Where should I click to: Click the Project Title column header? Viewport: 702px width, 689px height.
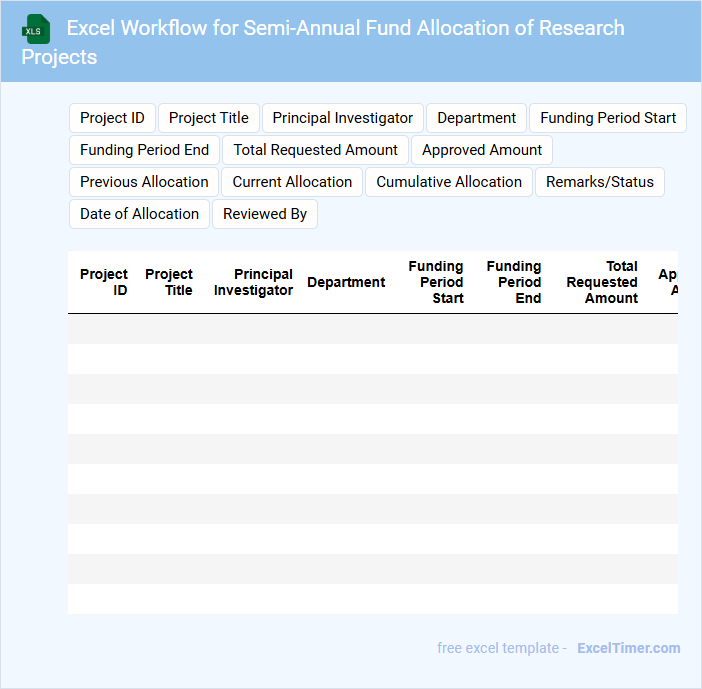pos(169,282)
